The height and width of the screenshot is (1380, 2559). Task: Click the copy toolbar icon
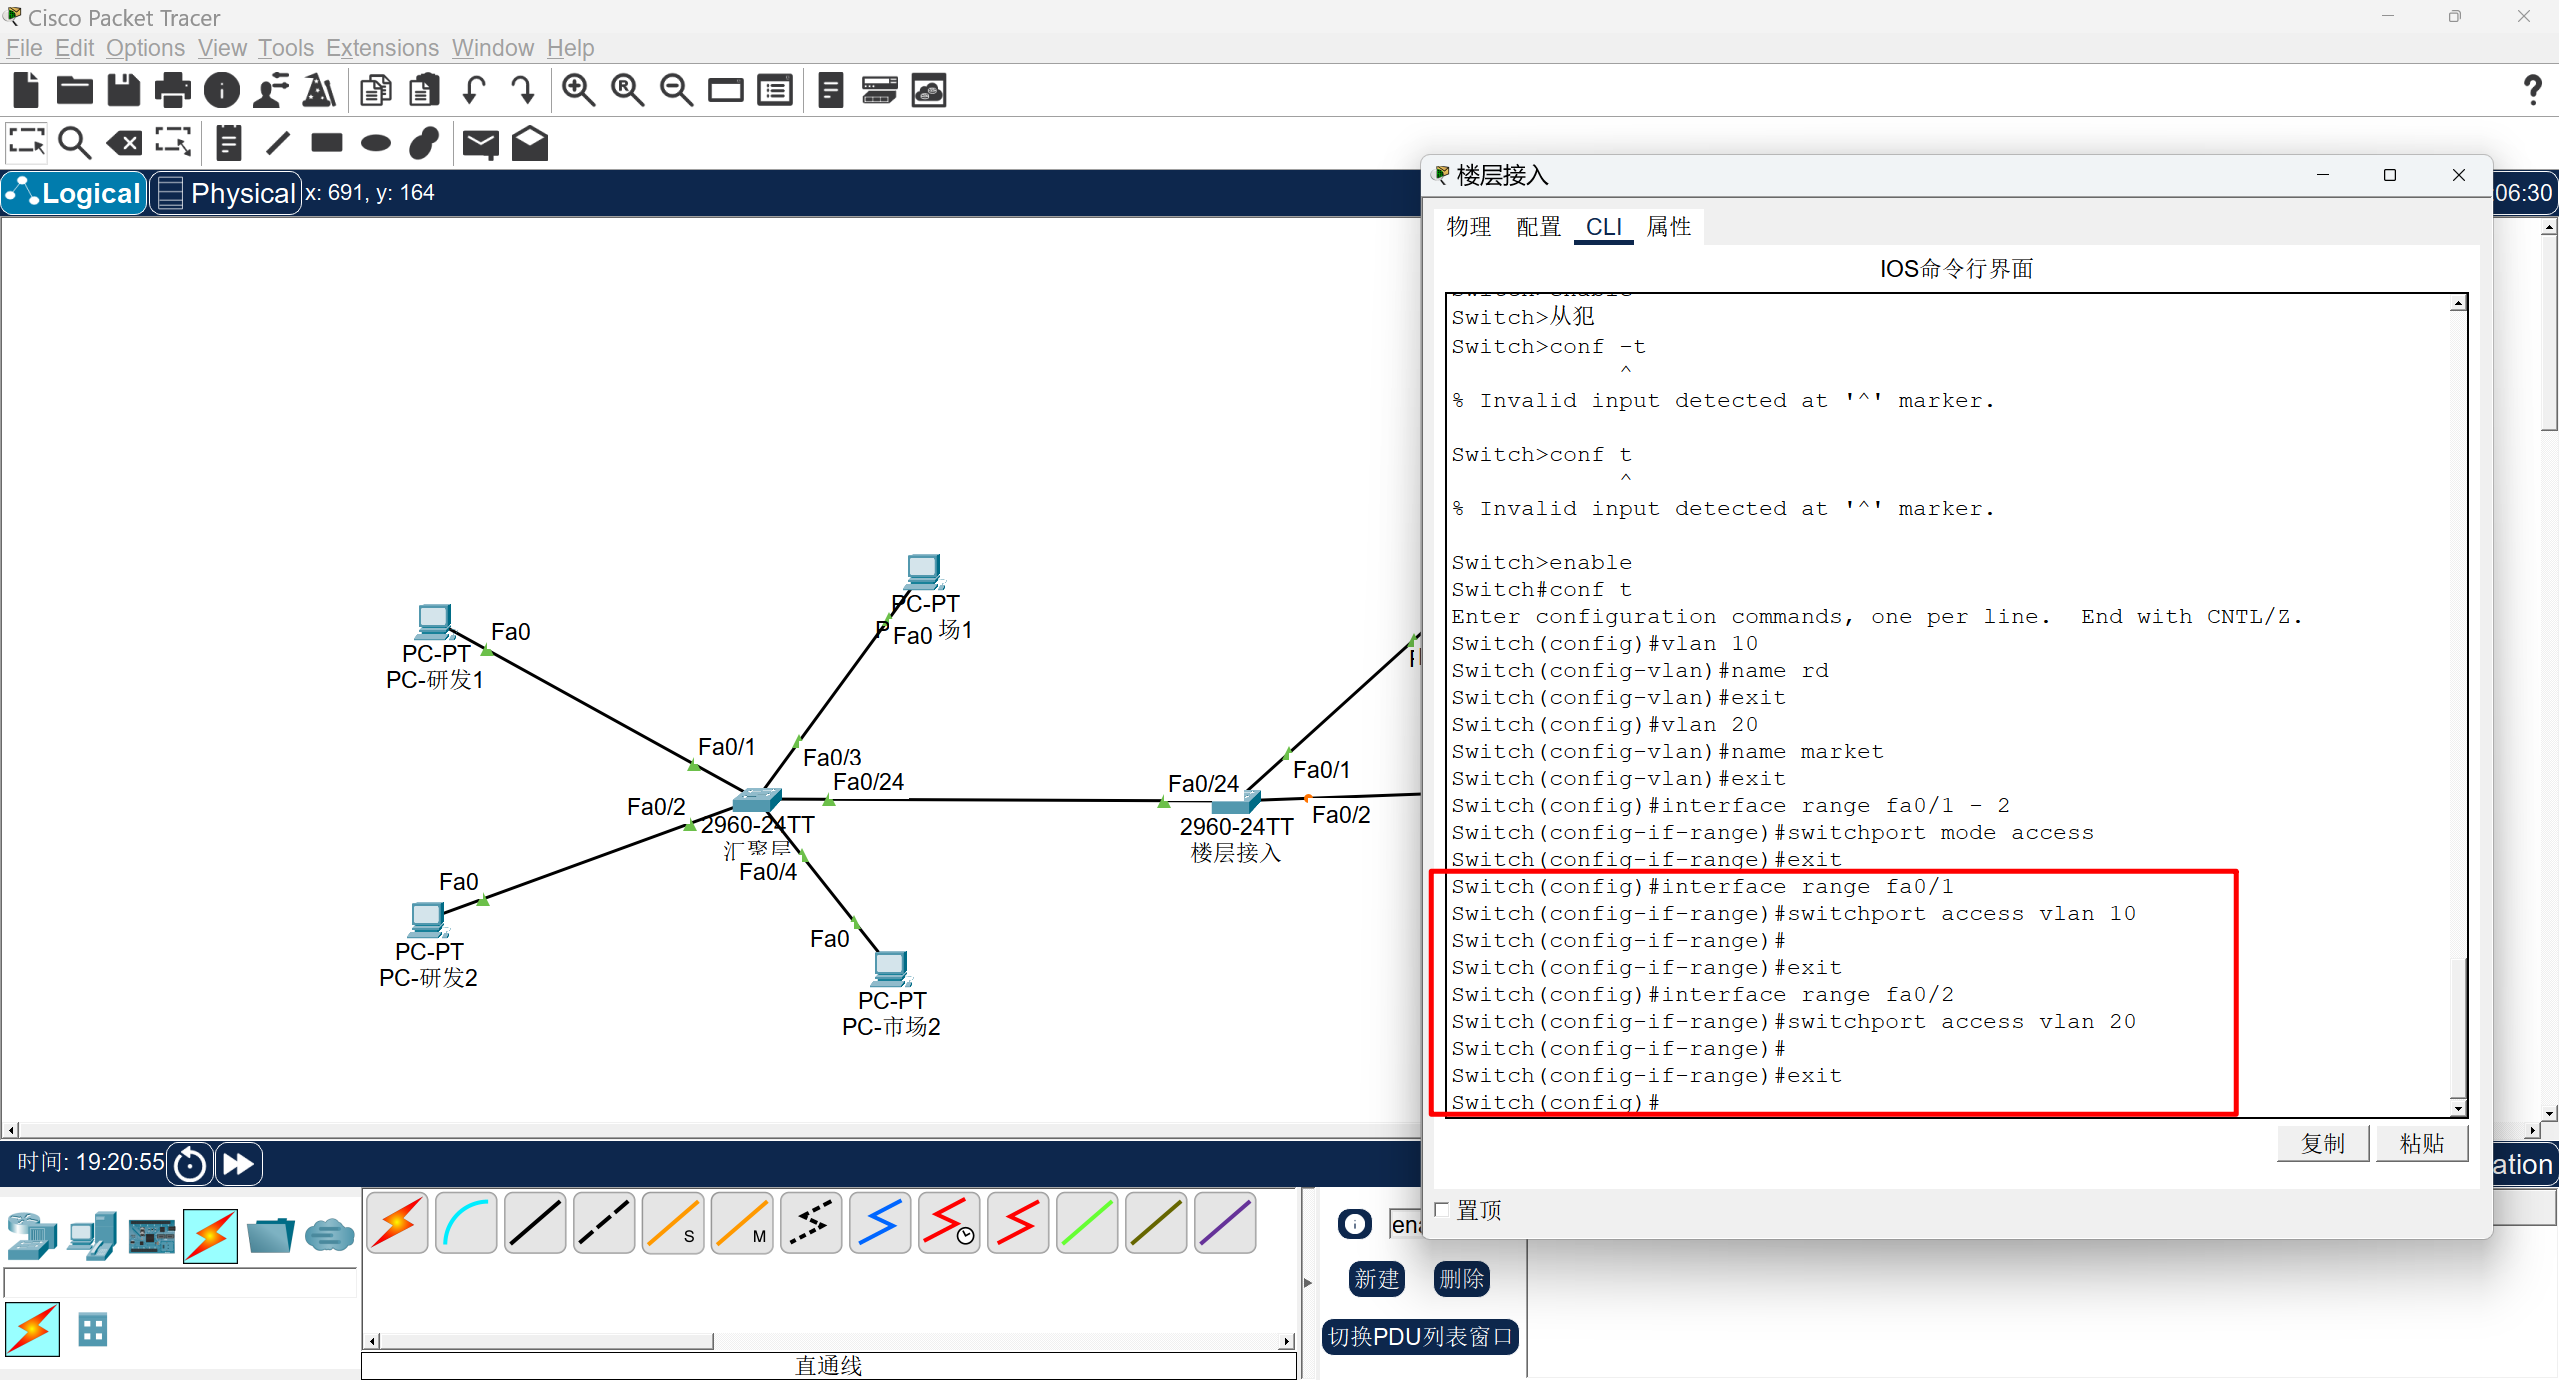pyautogui.click(x=376, y=91)
